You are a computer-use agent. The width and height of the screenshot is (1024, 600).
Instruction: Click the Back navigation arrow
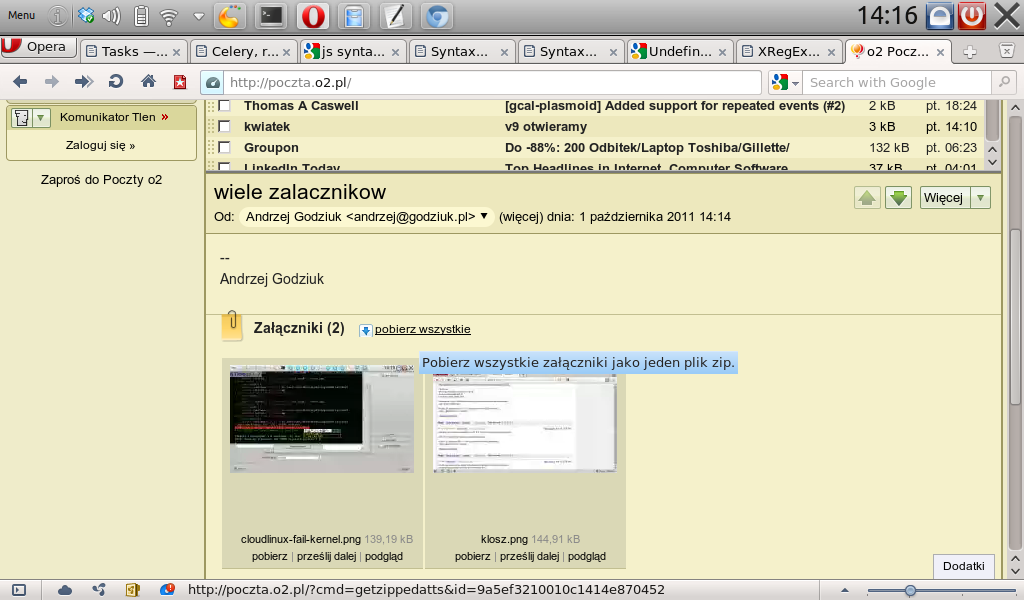20,82
